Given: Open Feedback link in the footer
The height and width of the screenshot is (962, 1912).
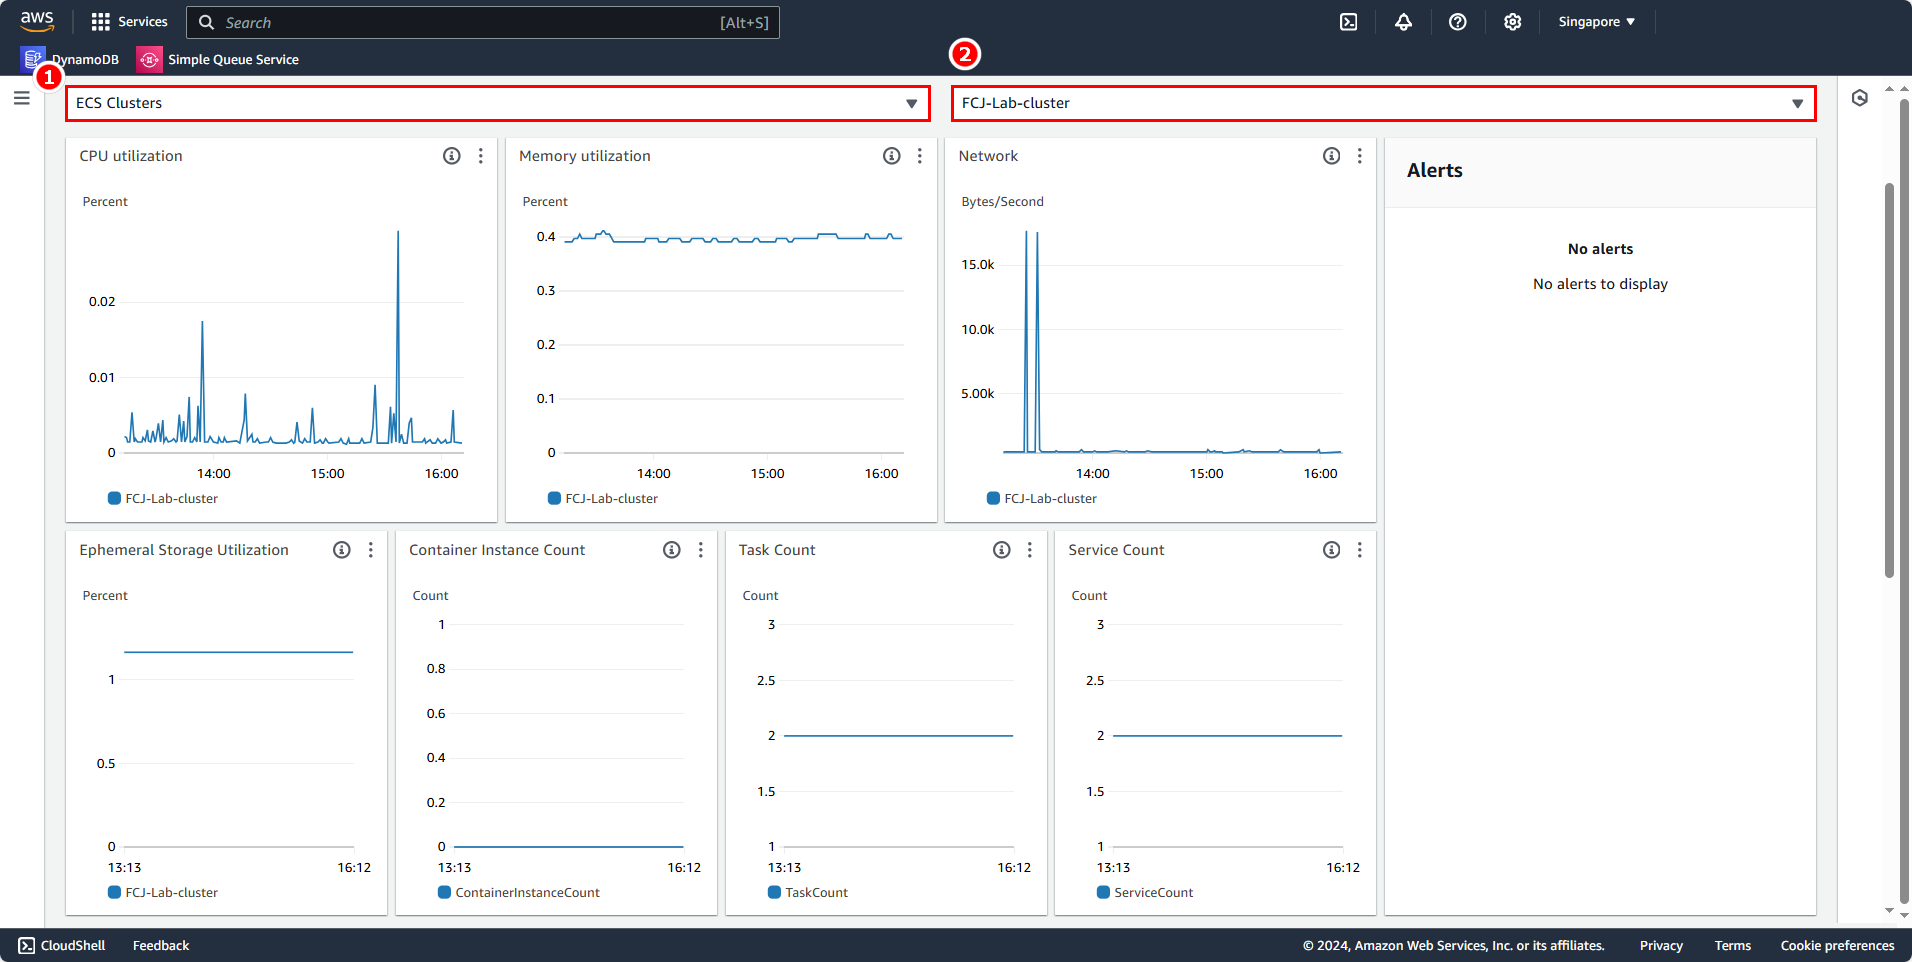Looking at the screenshot, I should (161, 945).
